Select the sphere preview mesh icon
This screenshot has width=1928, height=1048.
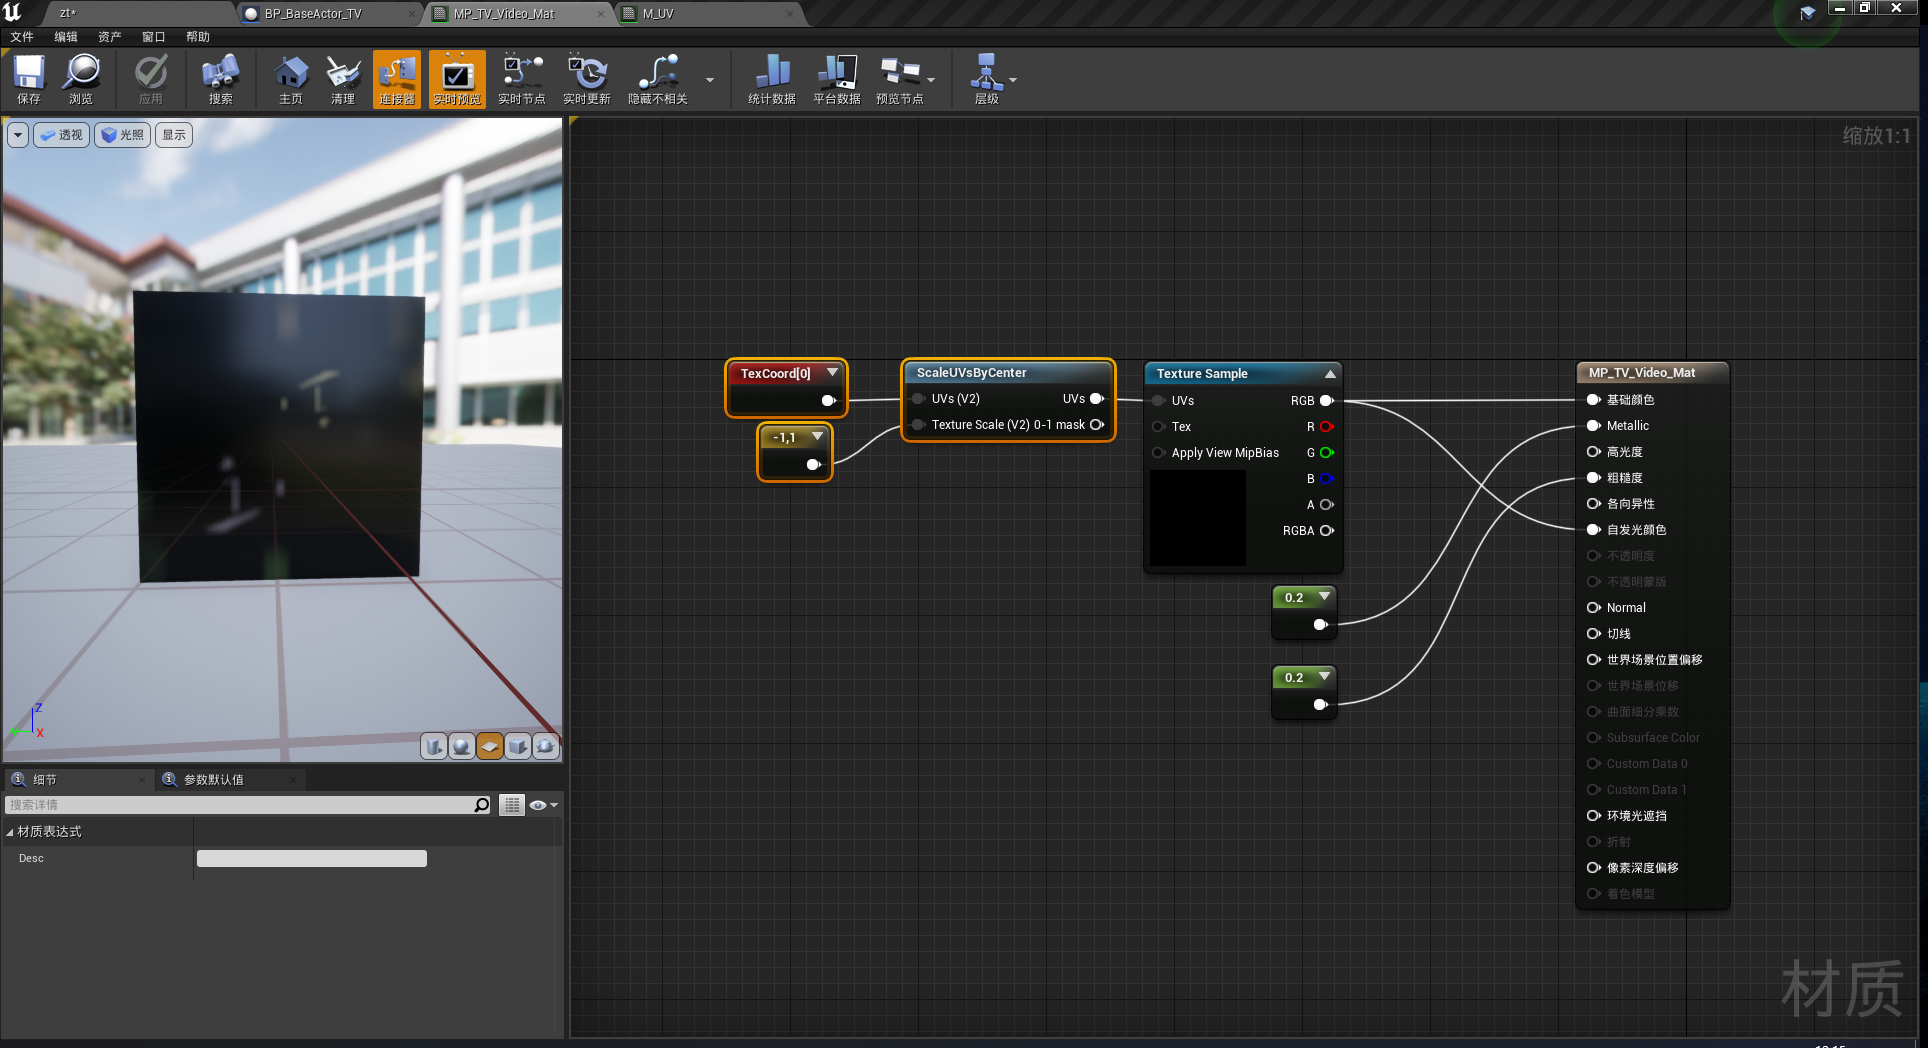click(x=462, y=746)
